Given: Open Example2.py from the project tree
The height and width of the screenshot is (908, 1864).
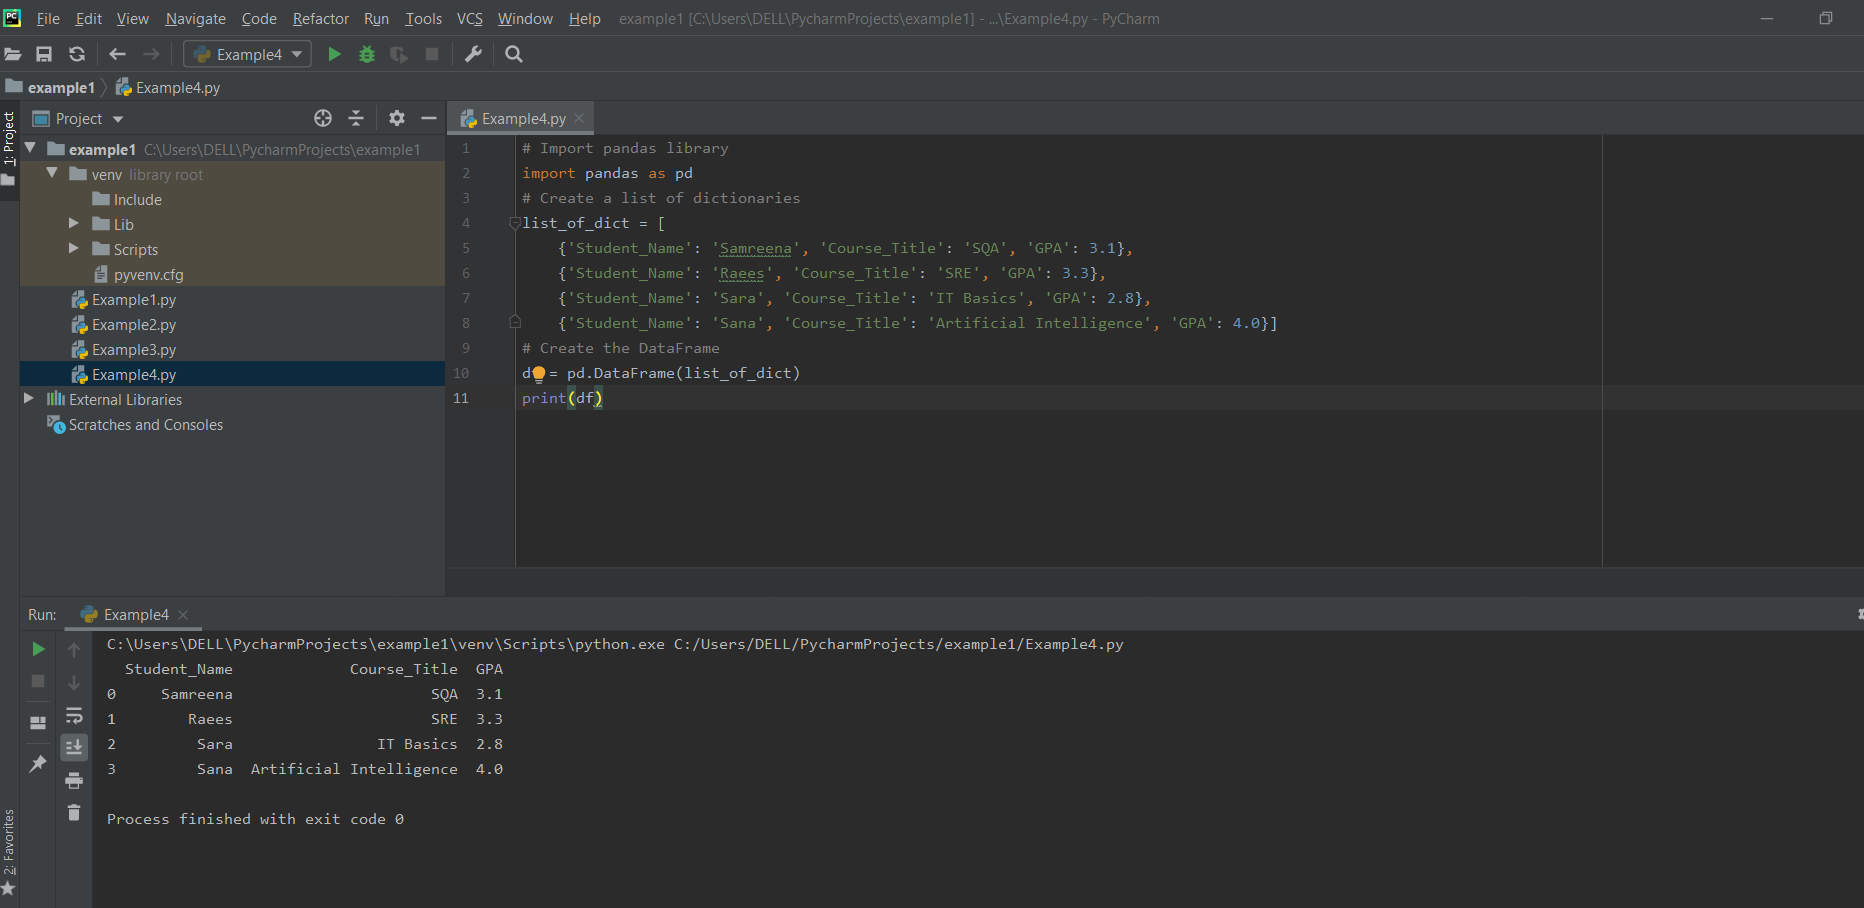Looking at the screenshot, I should pos(134,325).
